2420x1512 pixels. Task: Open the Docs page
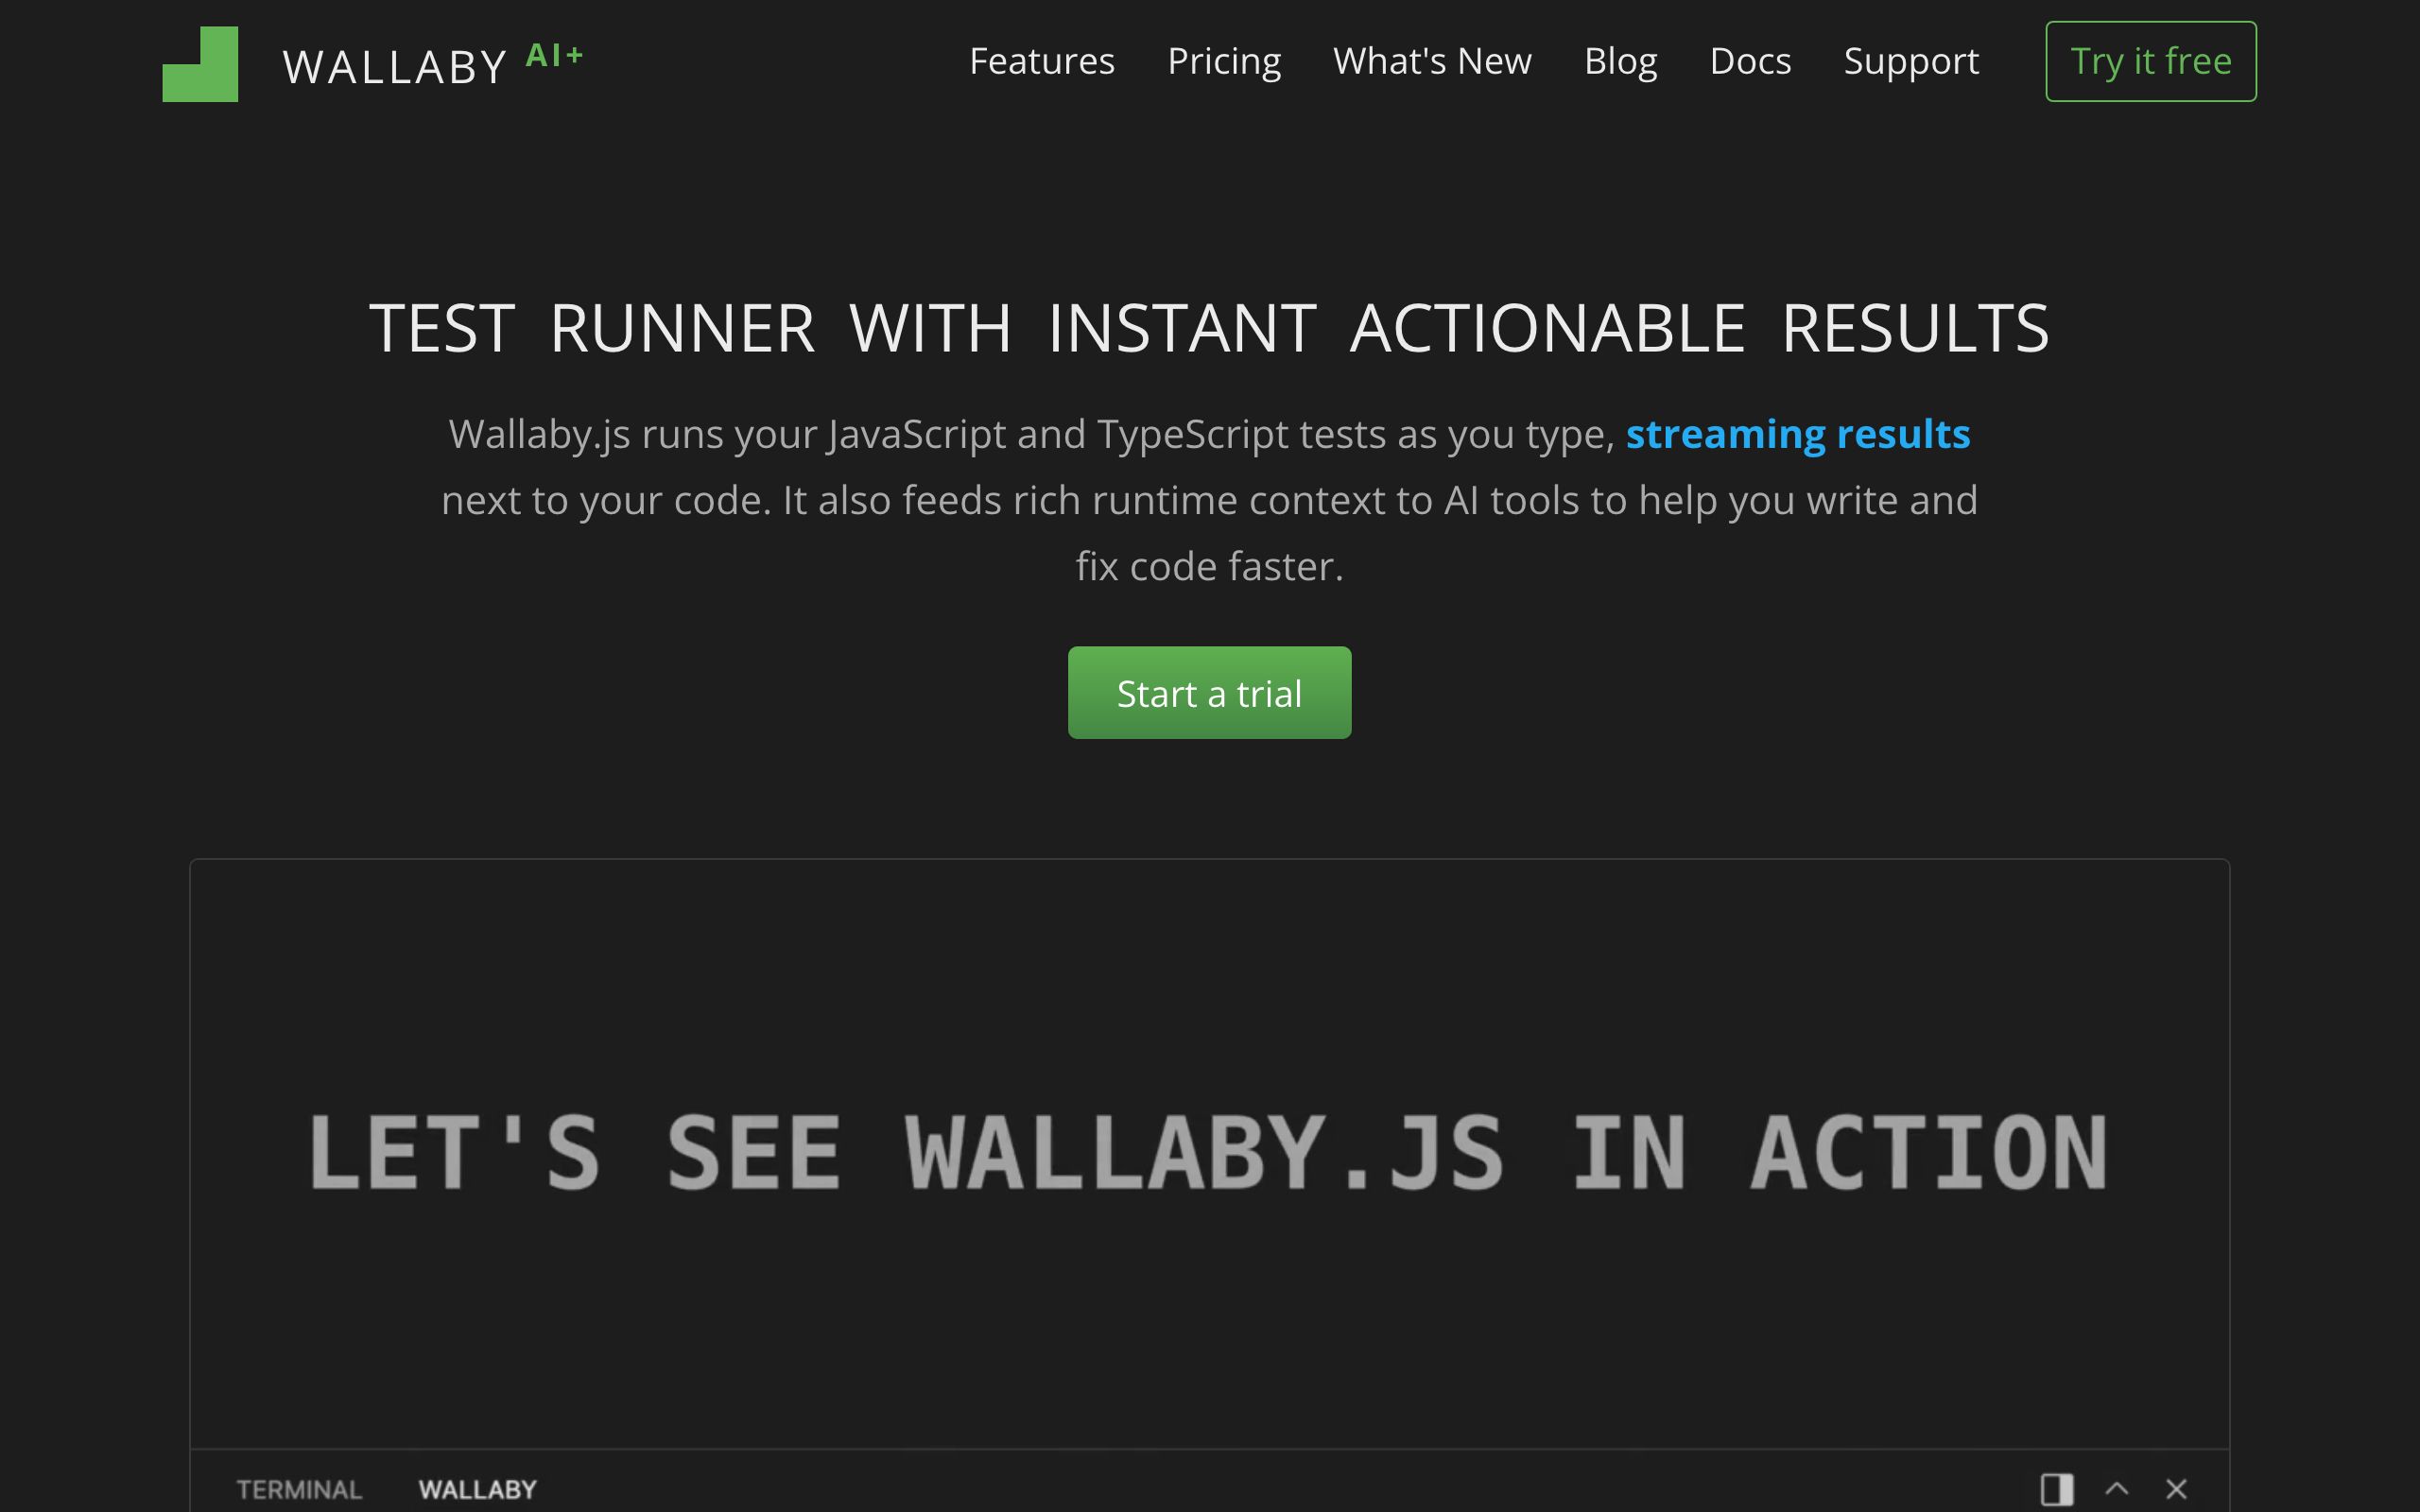(x=1750, y=61)
